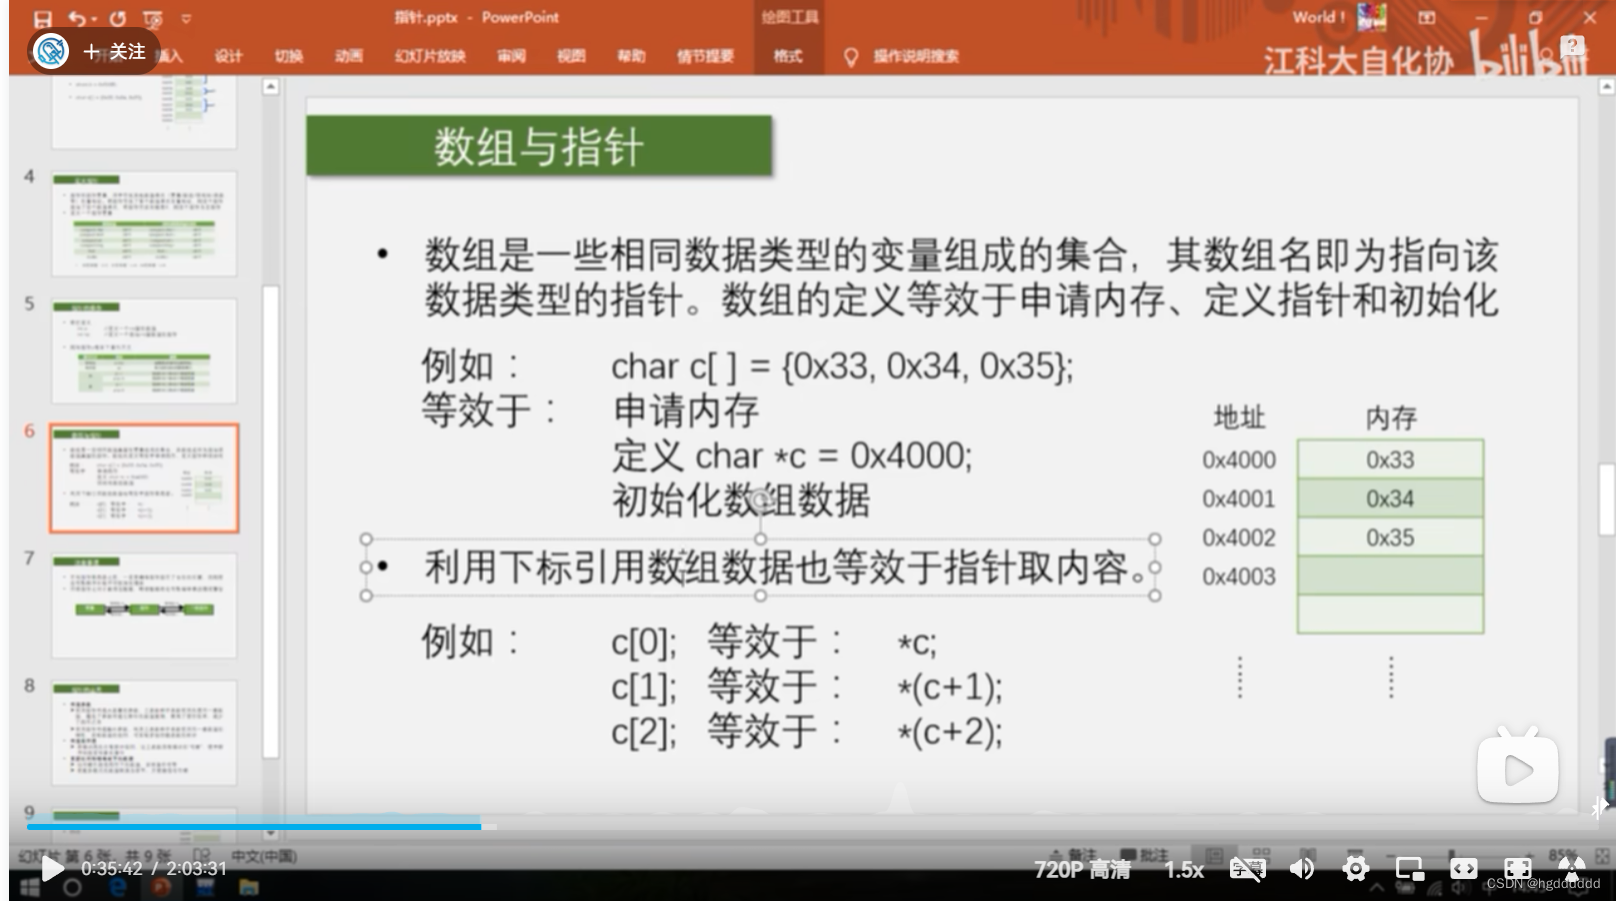The image size is (1616, 901).
Task: Click the slide panel scroll-down arrow
Action: (x=271, y=832)
